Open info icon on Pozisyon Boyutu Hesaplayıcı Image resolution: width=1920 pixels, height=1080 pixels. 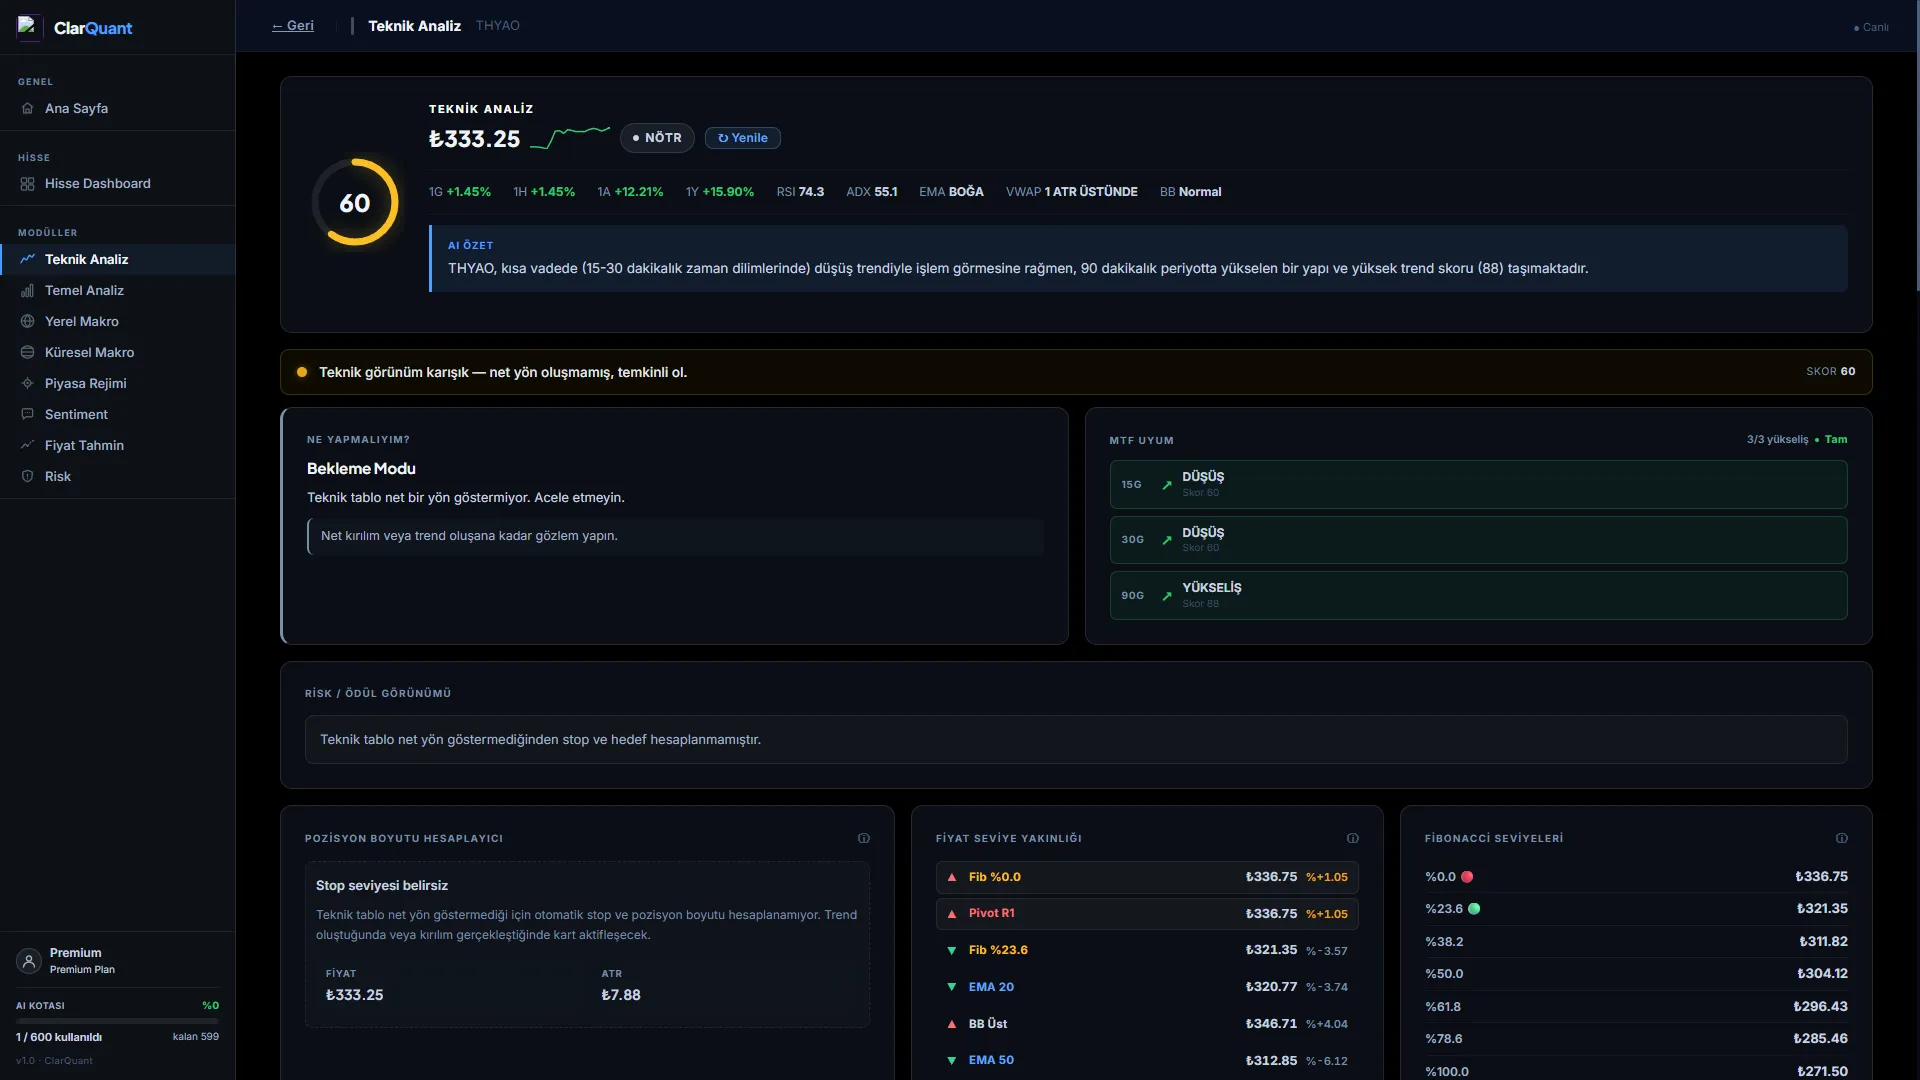pos(864,838)
